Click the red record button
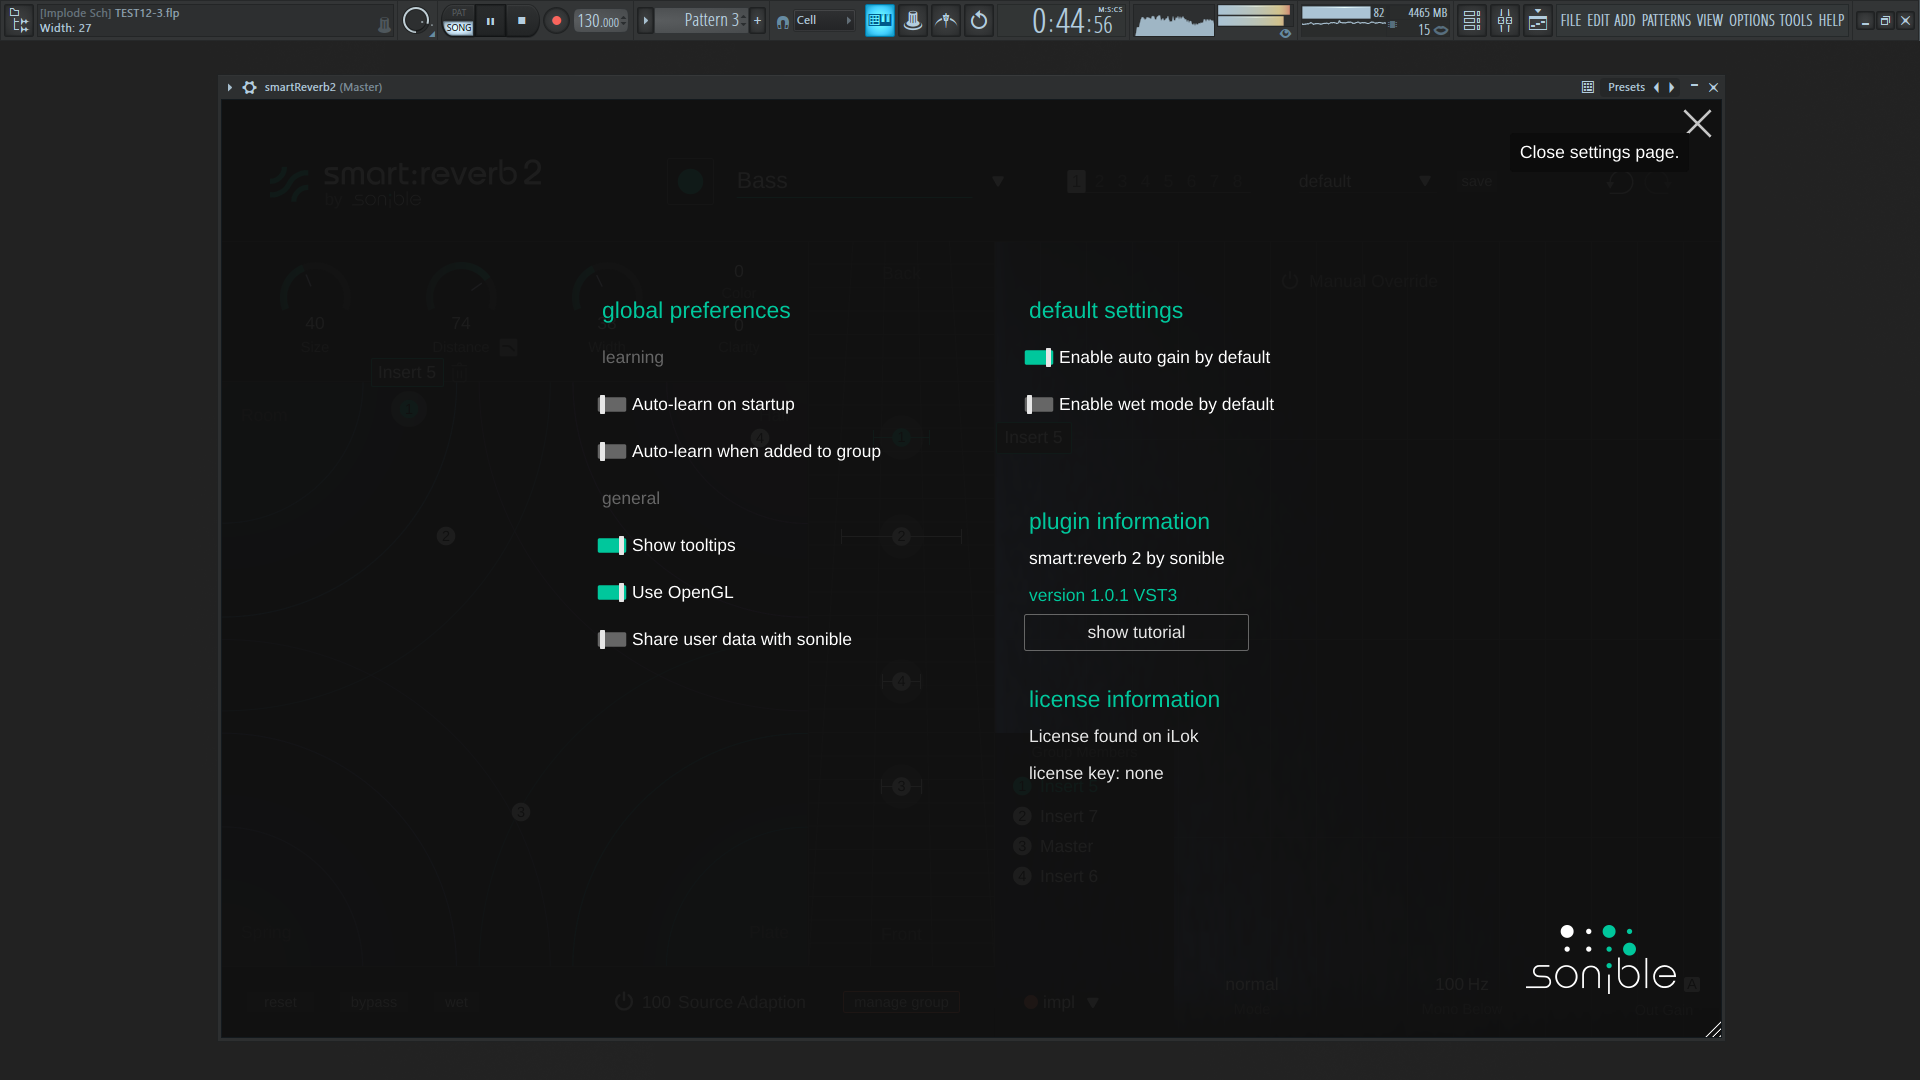 [556, 20]
